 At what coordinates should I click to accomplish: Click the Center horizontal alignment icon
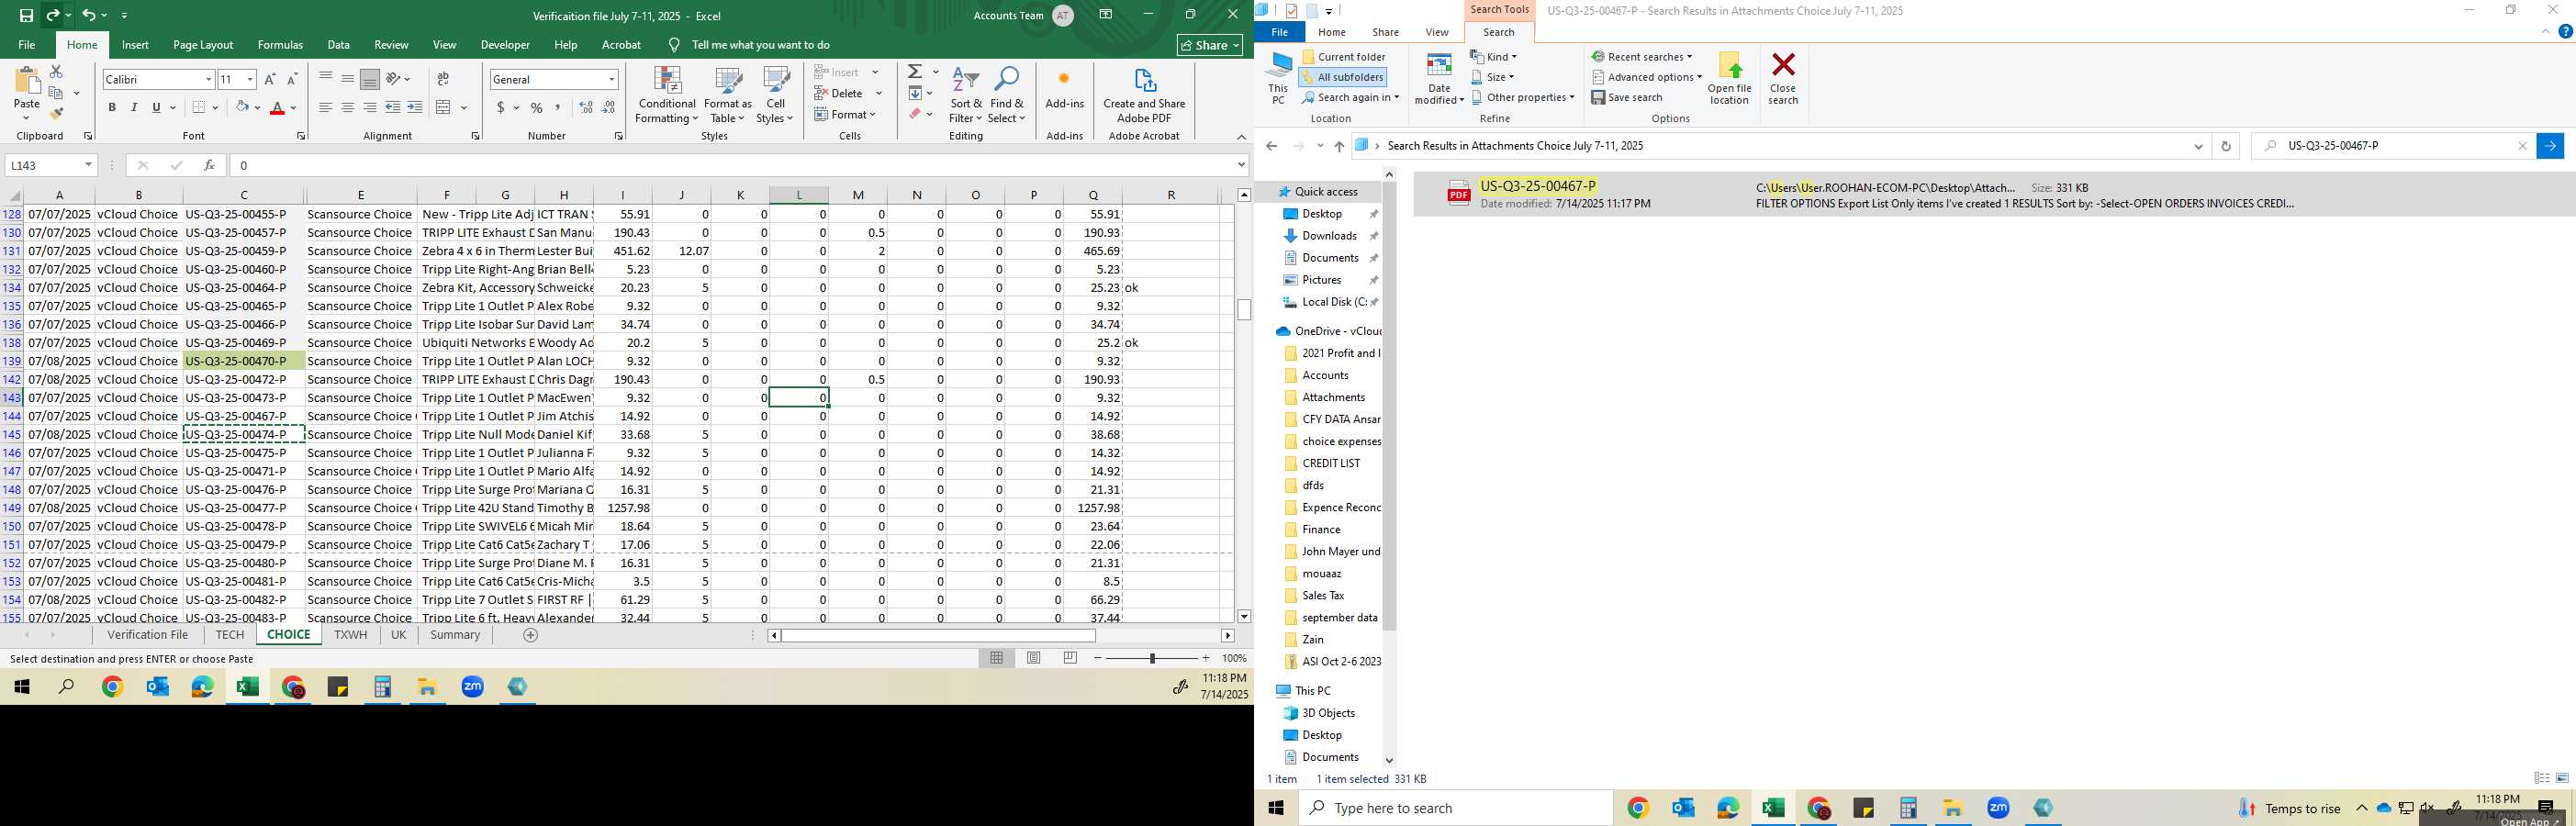click(348, 107)
